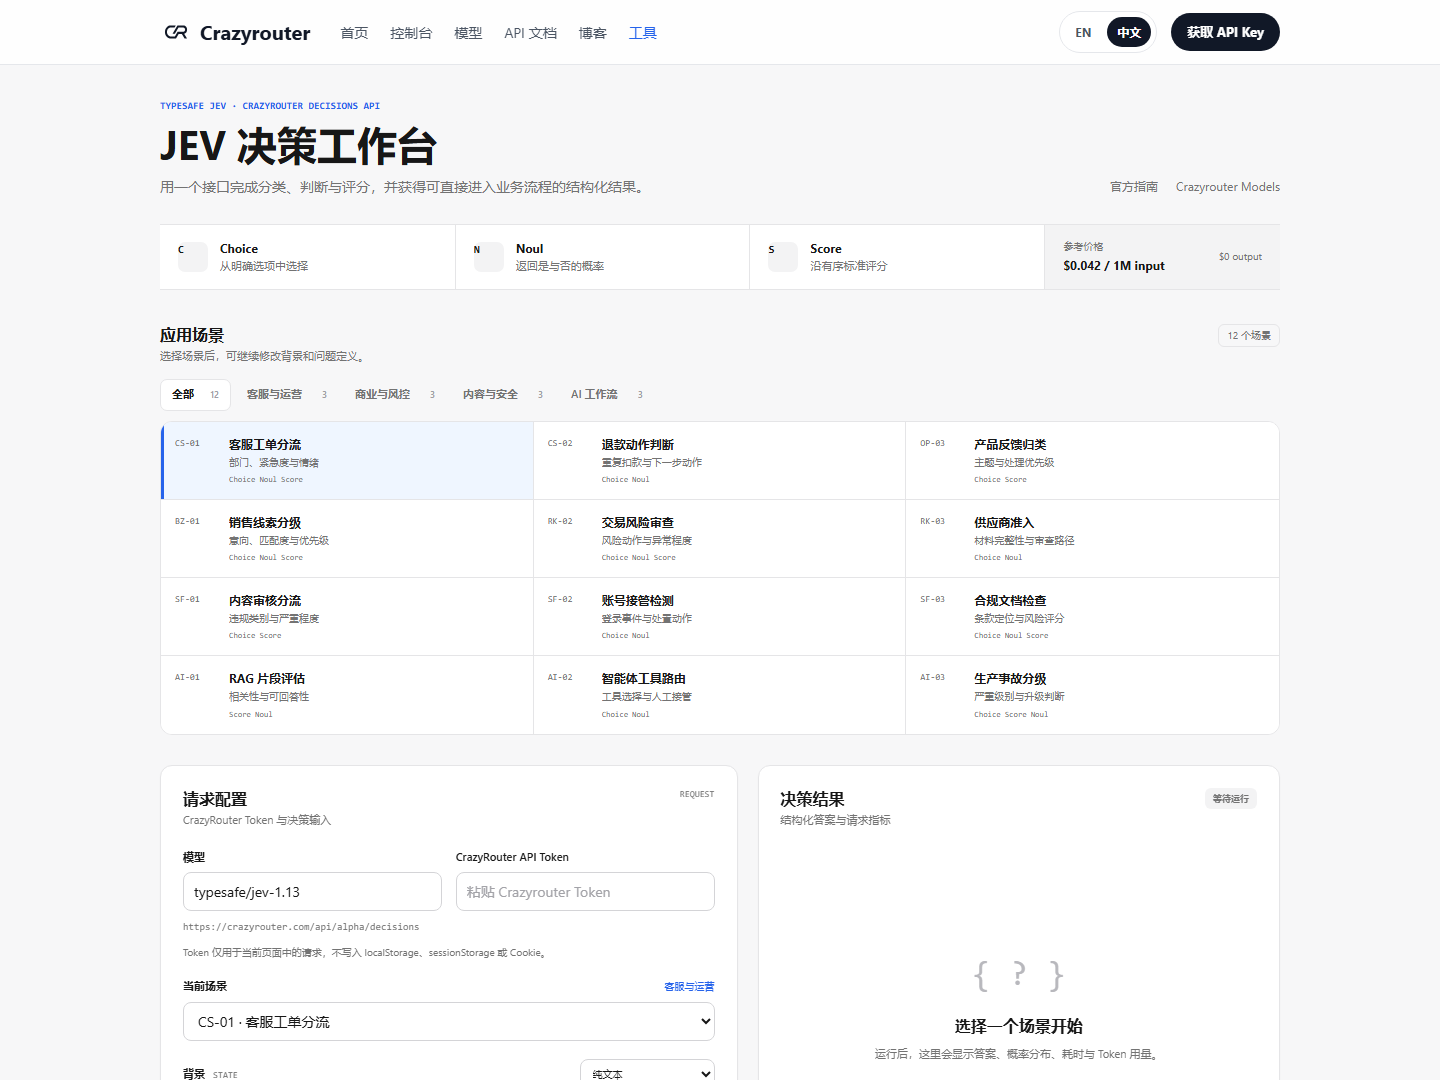
Task: Select the 内容与安全 scenario tab
Action: (503, 395)
